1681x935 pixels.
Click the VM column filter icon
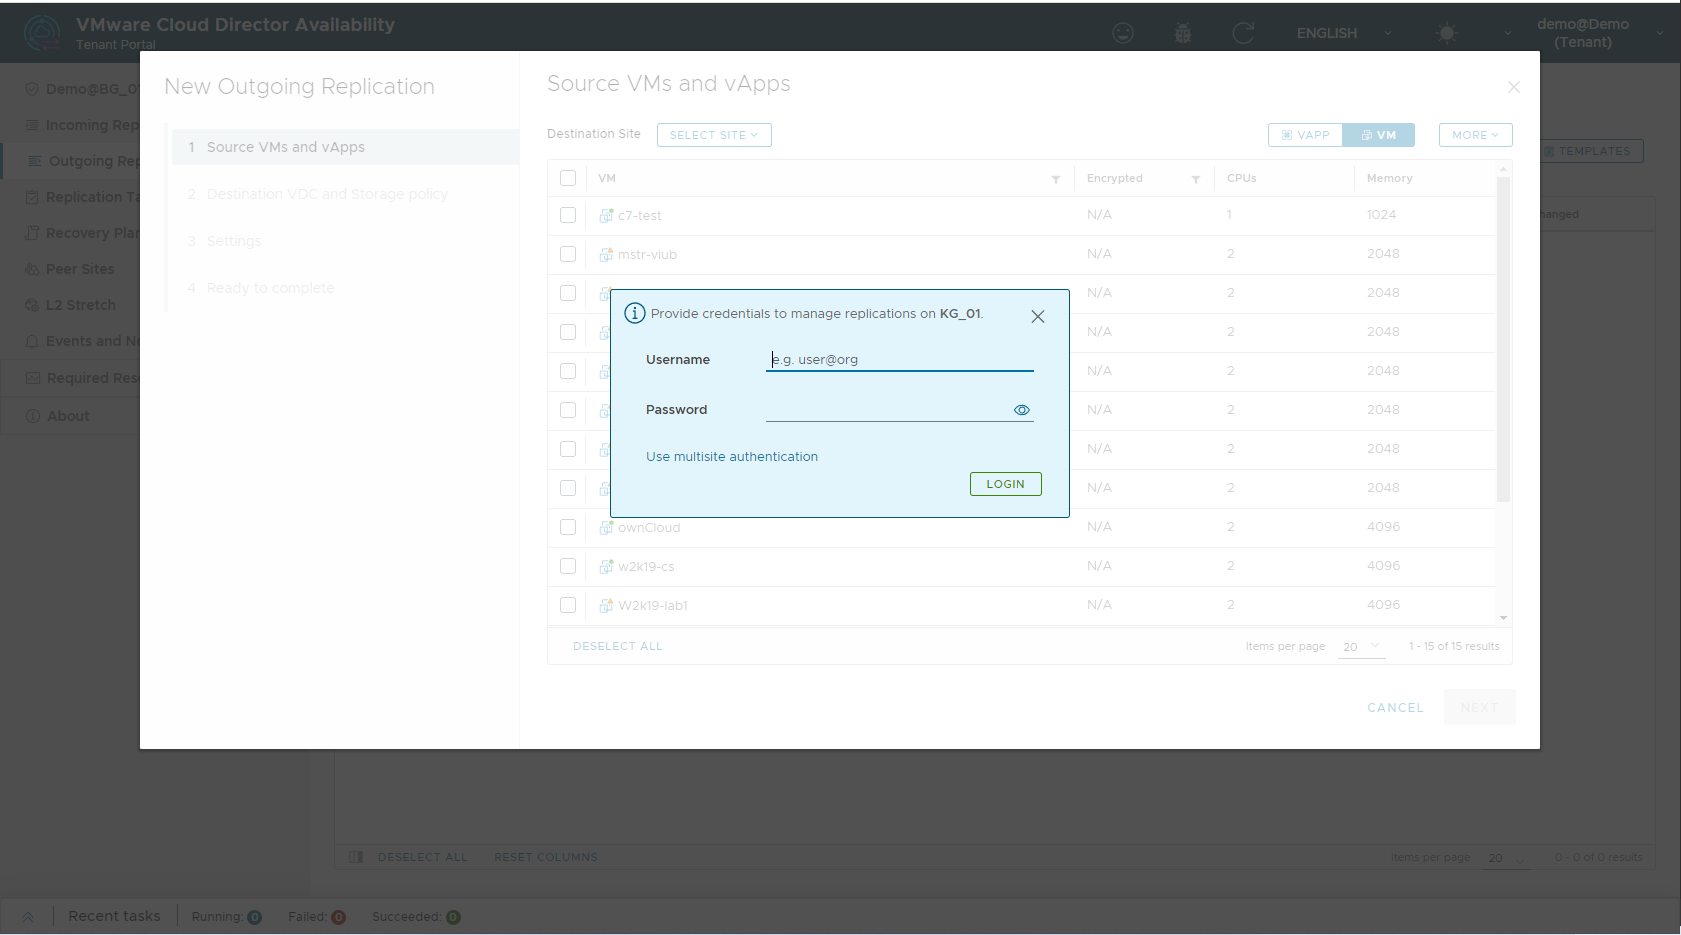tap(1055, 179)
